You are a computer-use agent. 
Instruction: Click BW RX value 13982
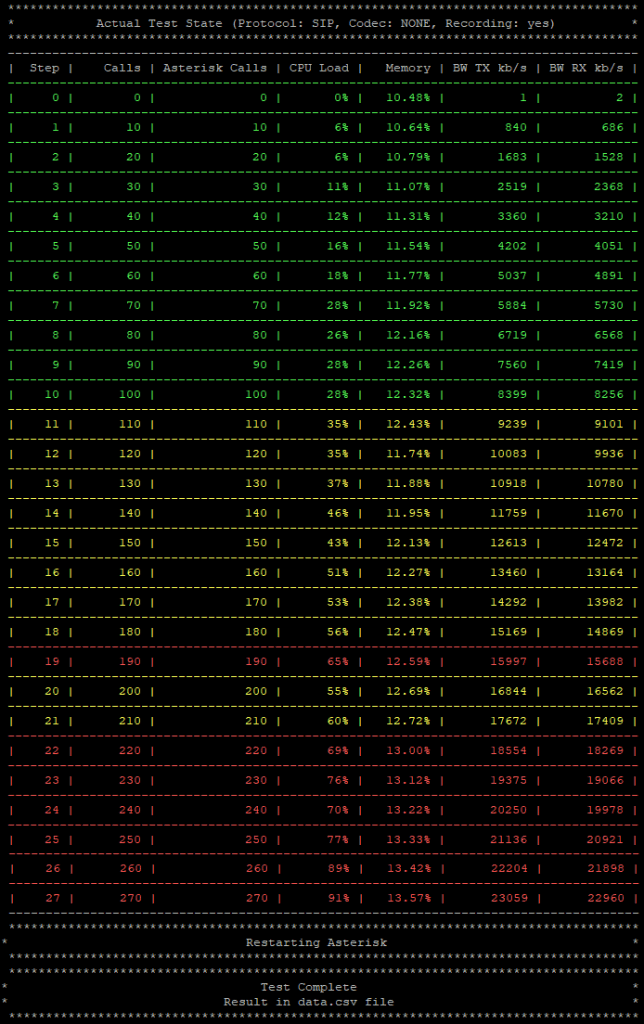click(x=605, y=603)
